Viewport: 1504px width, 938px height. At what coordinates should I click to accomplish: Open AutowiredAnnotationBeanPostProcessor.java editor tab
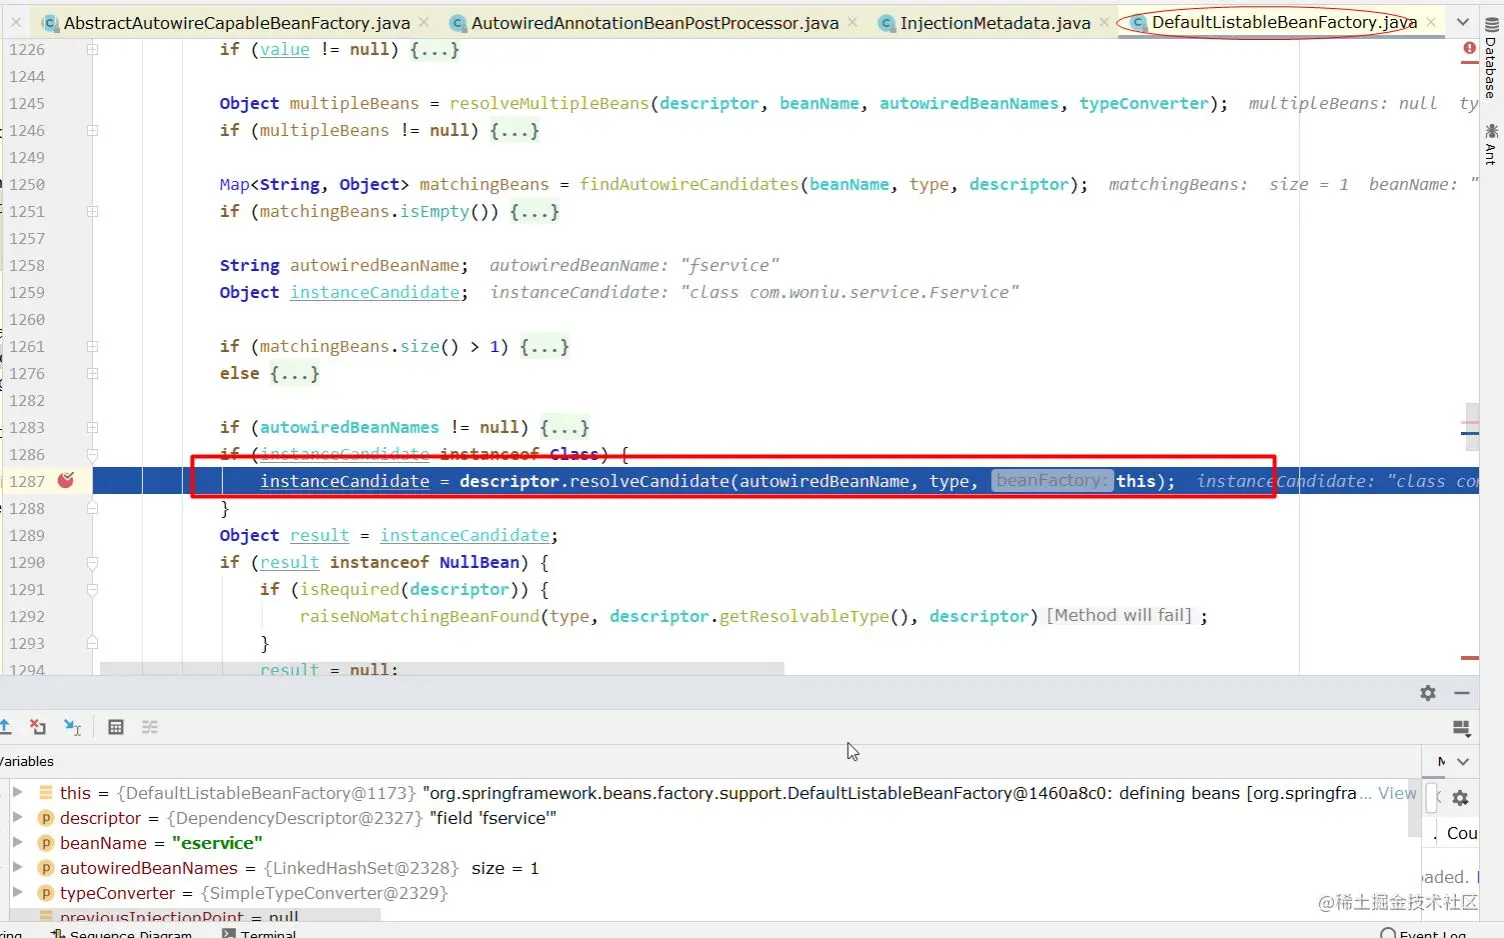654,22
